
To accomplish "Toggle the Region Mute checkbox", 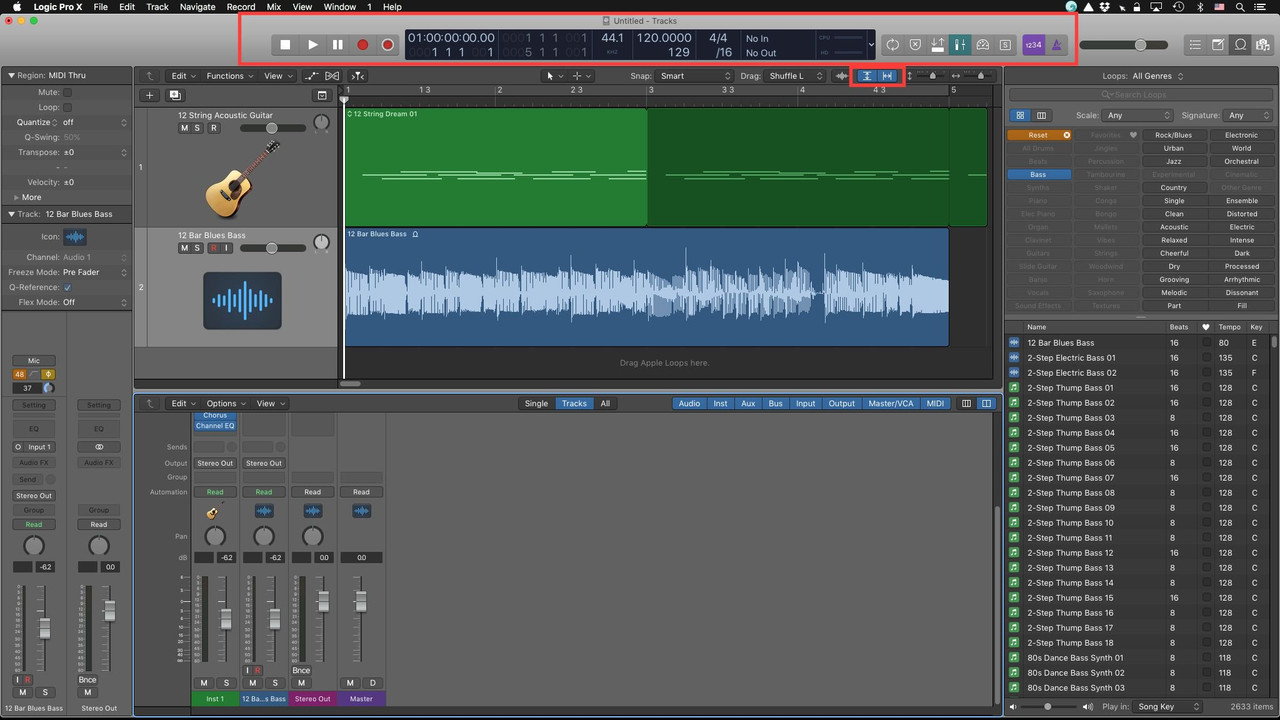I will pos(67,92).
